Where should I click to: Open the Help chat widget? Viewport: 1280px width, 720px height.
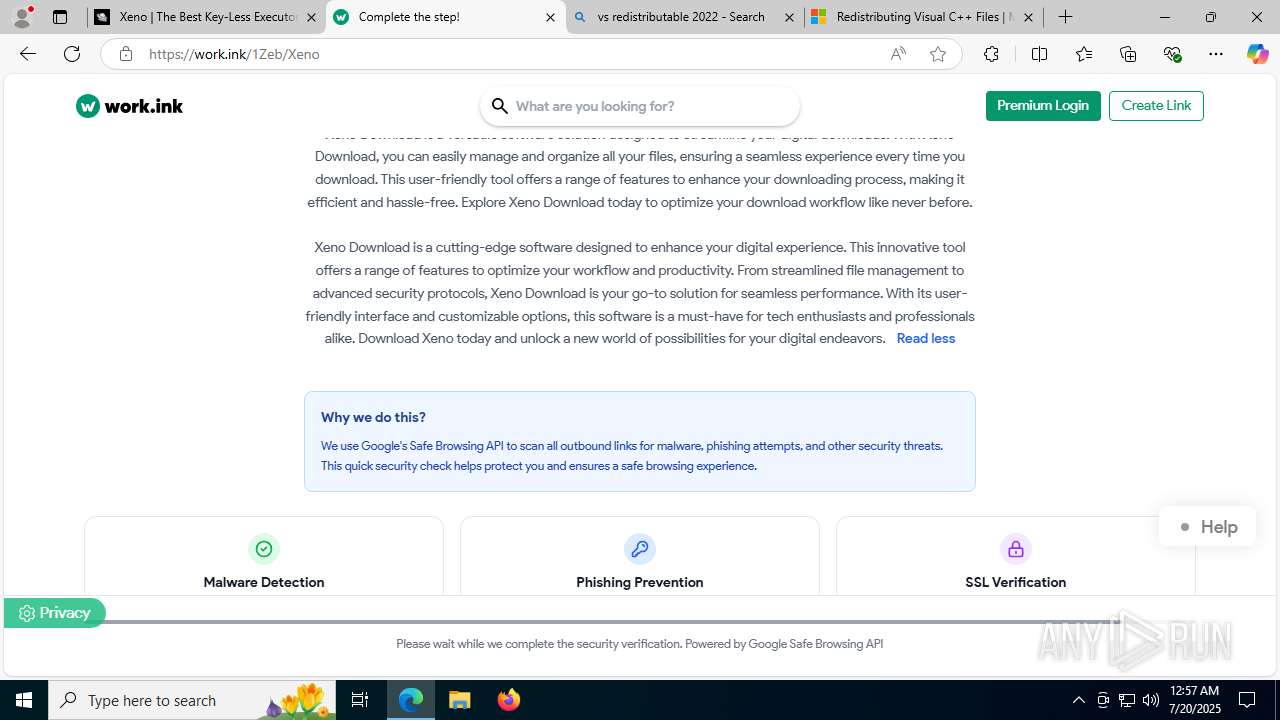click(x=1207, y=527)
